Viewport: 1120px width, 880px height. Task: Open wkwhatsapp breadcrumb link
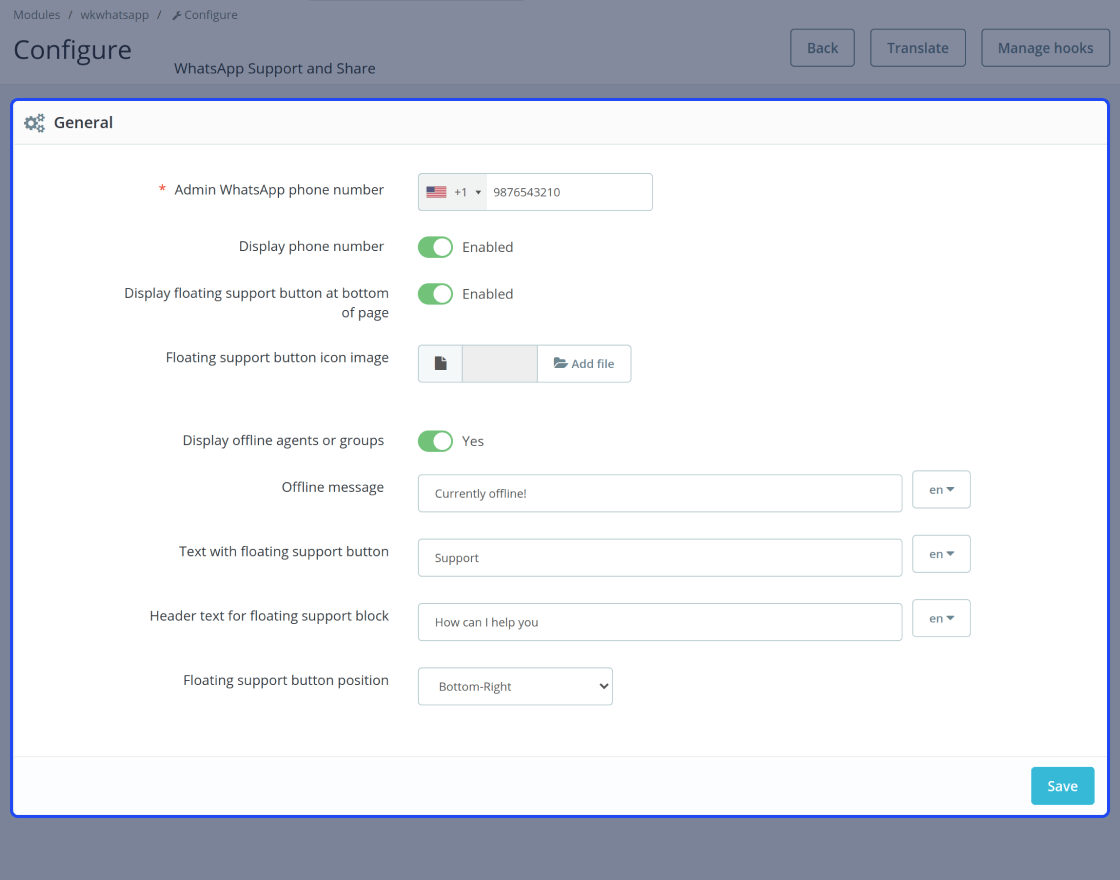click(114, 15)
